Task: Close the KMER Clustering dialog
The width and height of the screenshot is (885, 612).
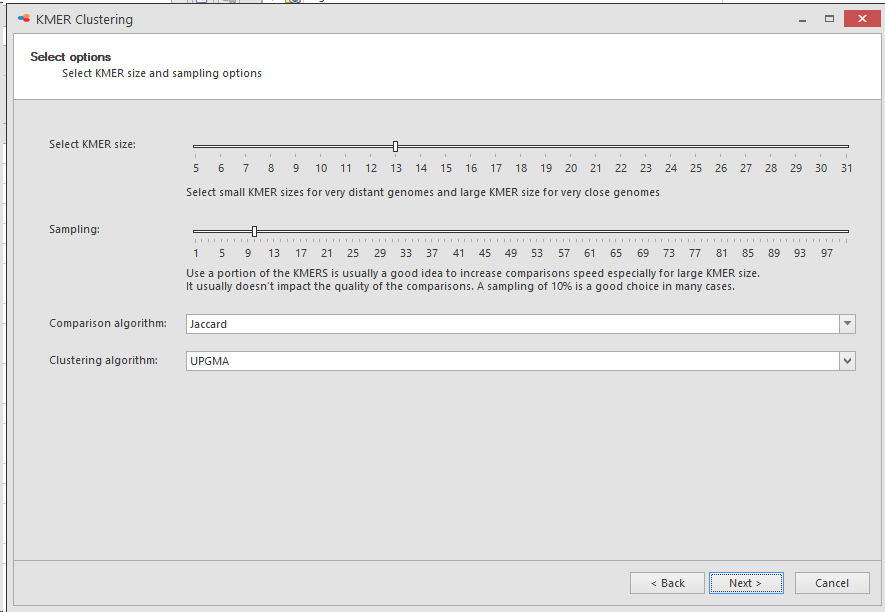Action: pyautogui.click(x=862, y=19)
